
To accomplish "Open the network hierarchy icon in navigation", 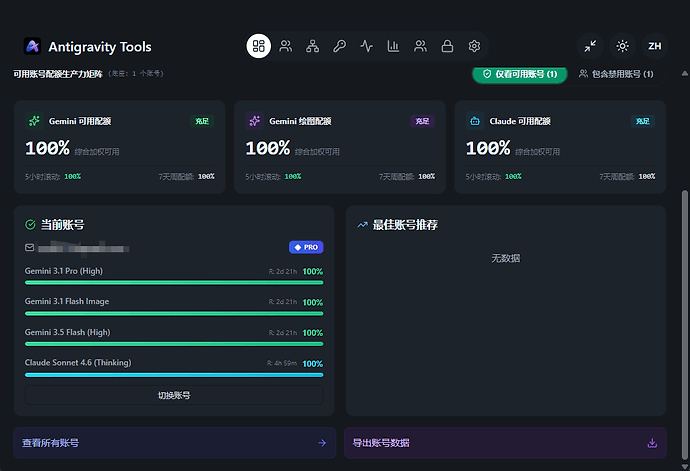I will pyautogui.click(x=312, y=46).
